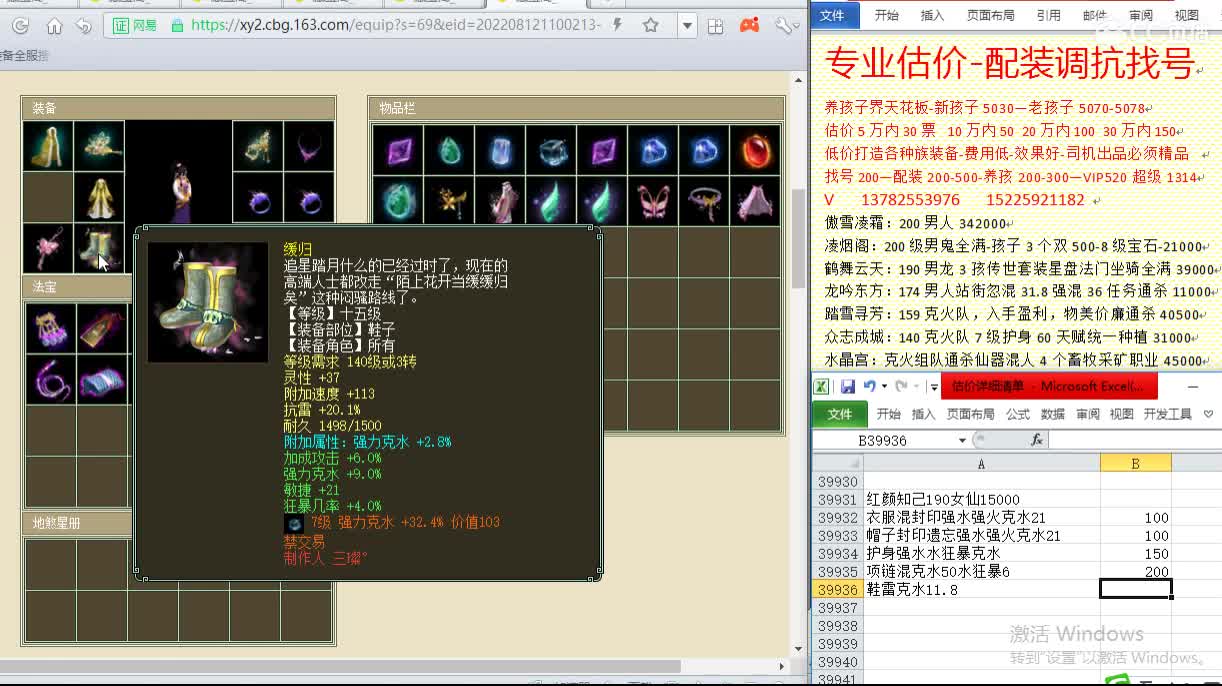This screenshot has width=1222, height=686.
Task: Click the 7级 gem icon in tooltip
Action: 293,524
